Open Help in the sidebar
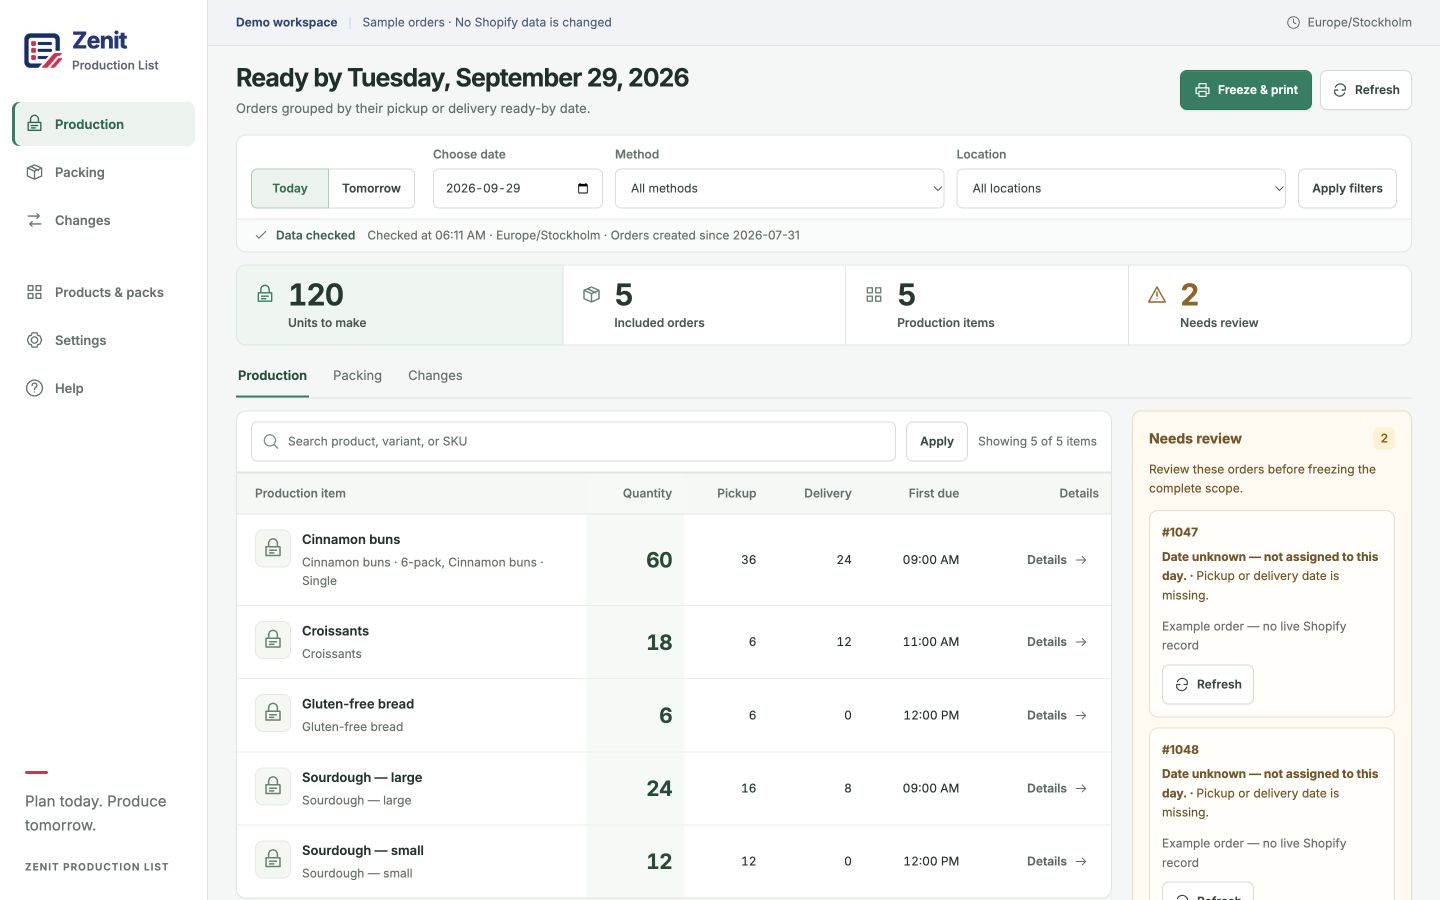Image resolution: width=1440 pixels, height=900 pixels. click(x=104, y=388)
